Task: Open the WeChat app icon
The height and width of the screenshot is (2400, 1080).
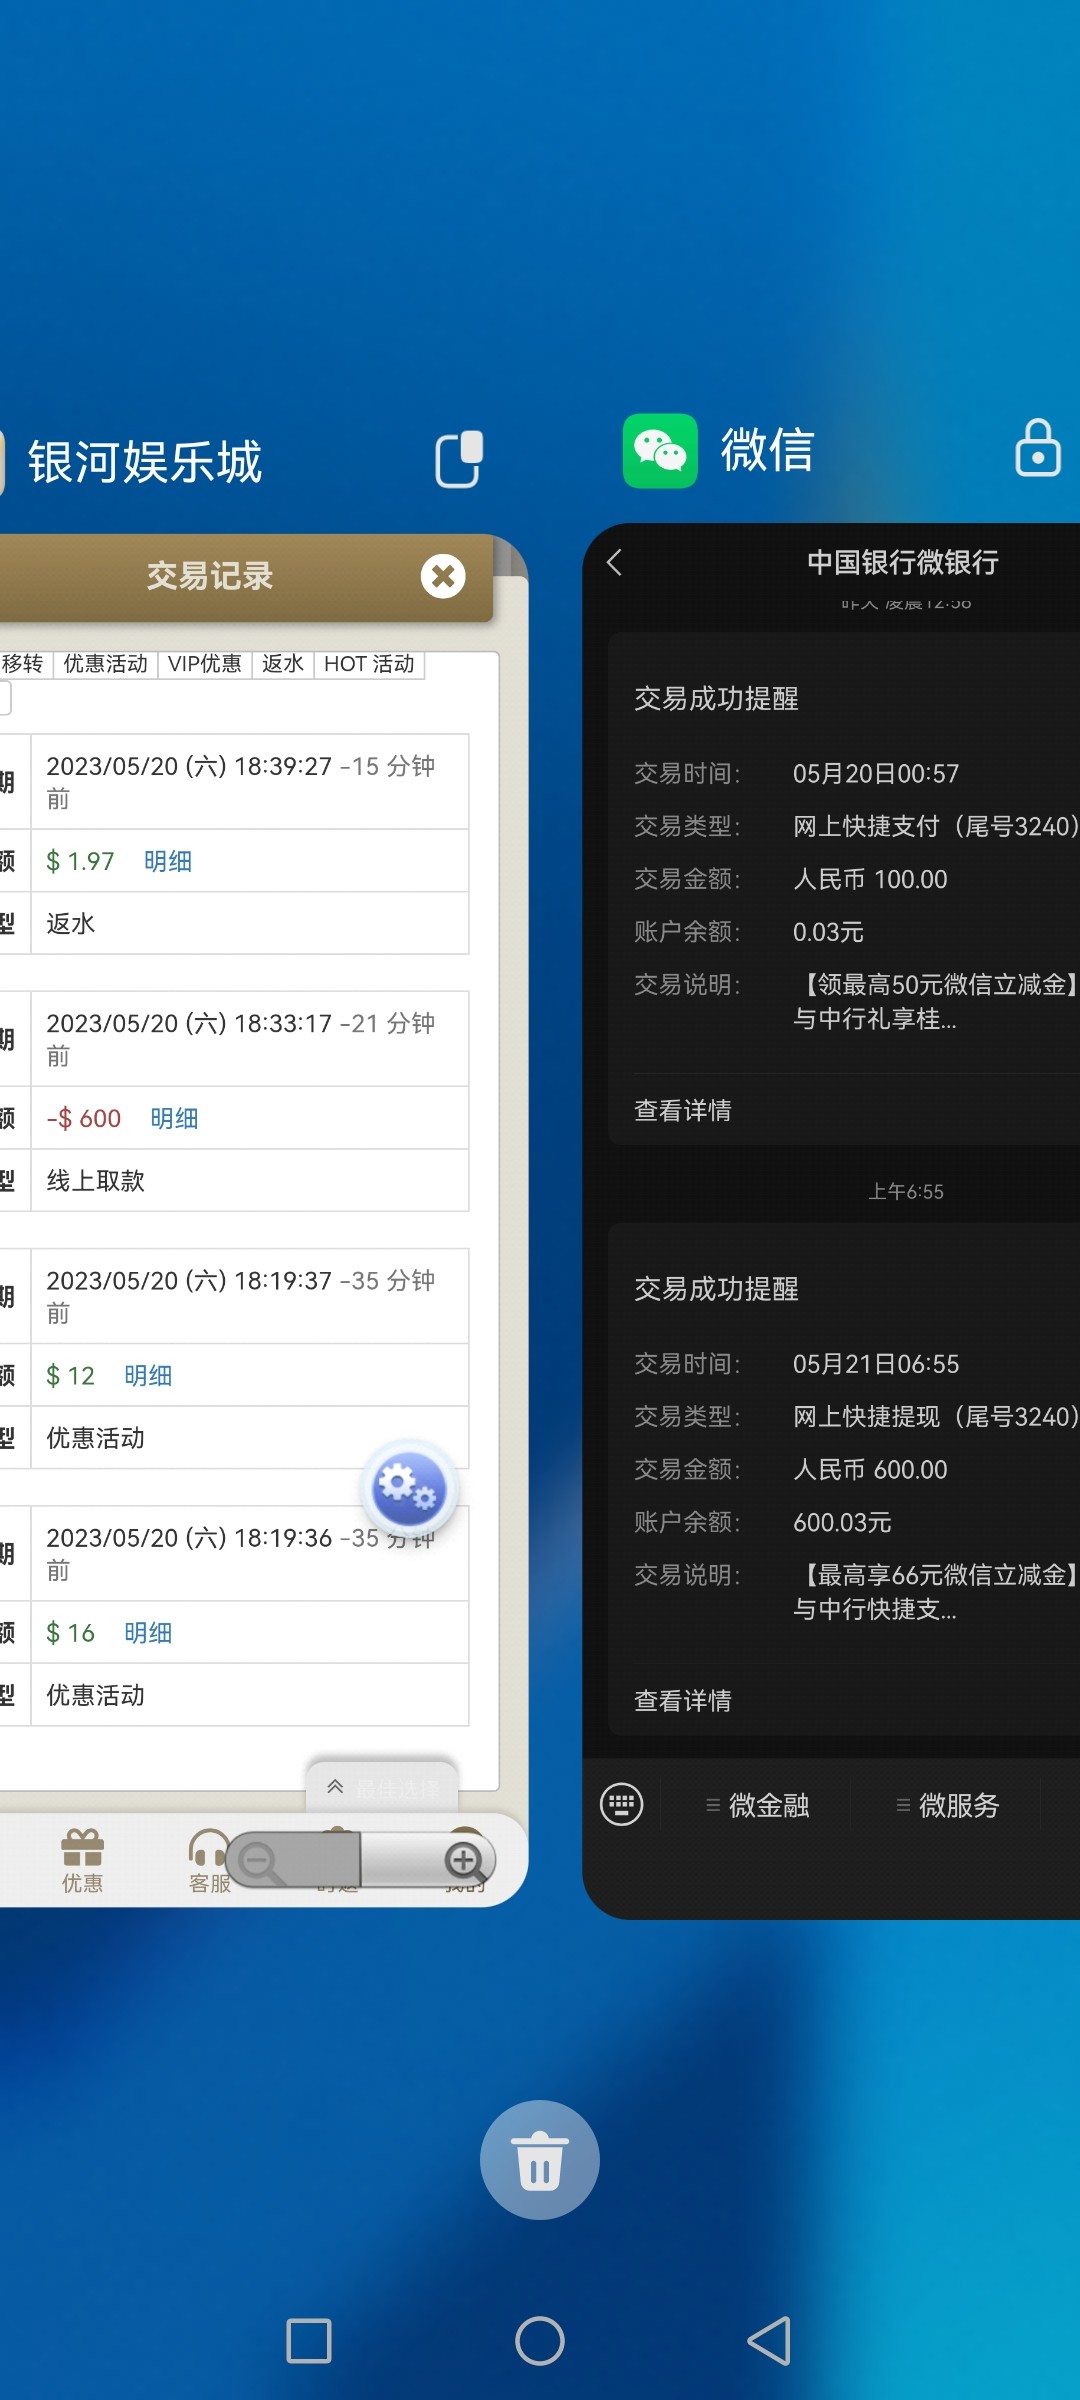Action: pyautogui.click(x=660, y=451)
